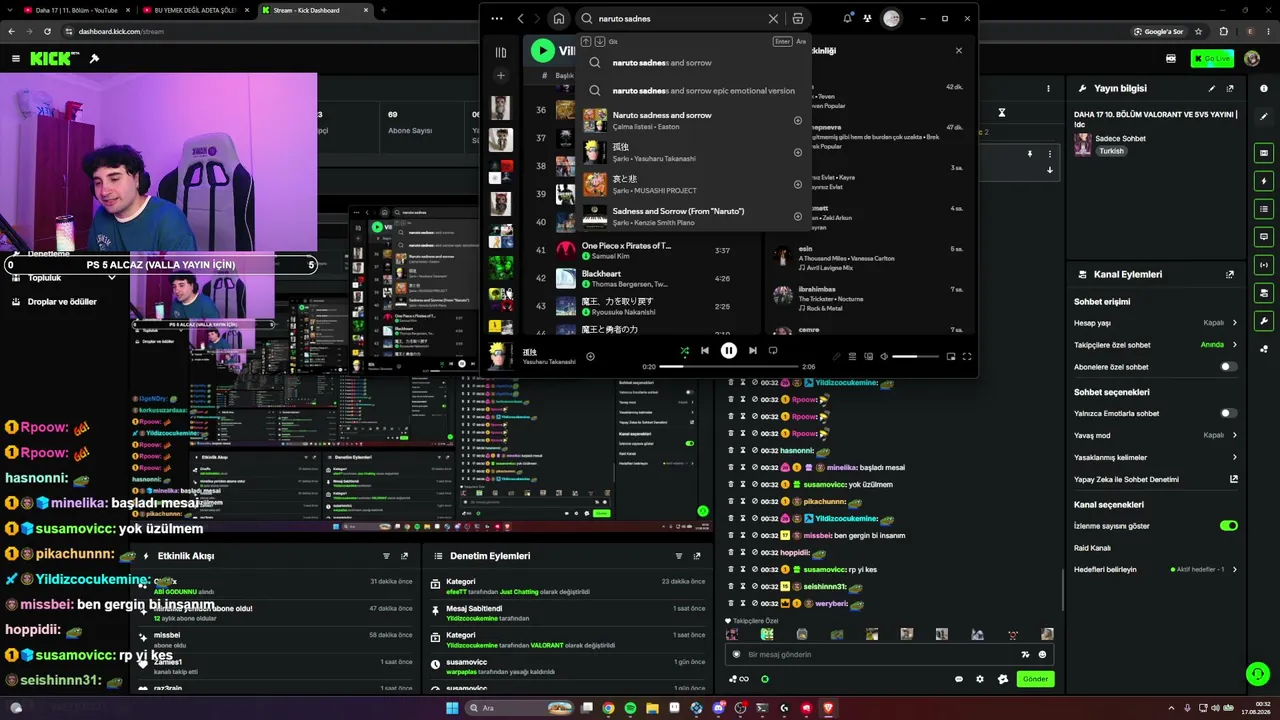Viewport: 1280px width, 720px height.
Task: Open filter on Denetim Eylemleri panel
Action: 679,556
